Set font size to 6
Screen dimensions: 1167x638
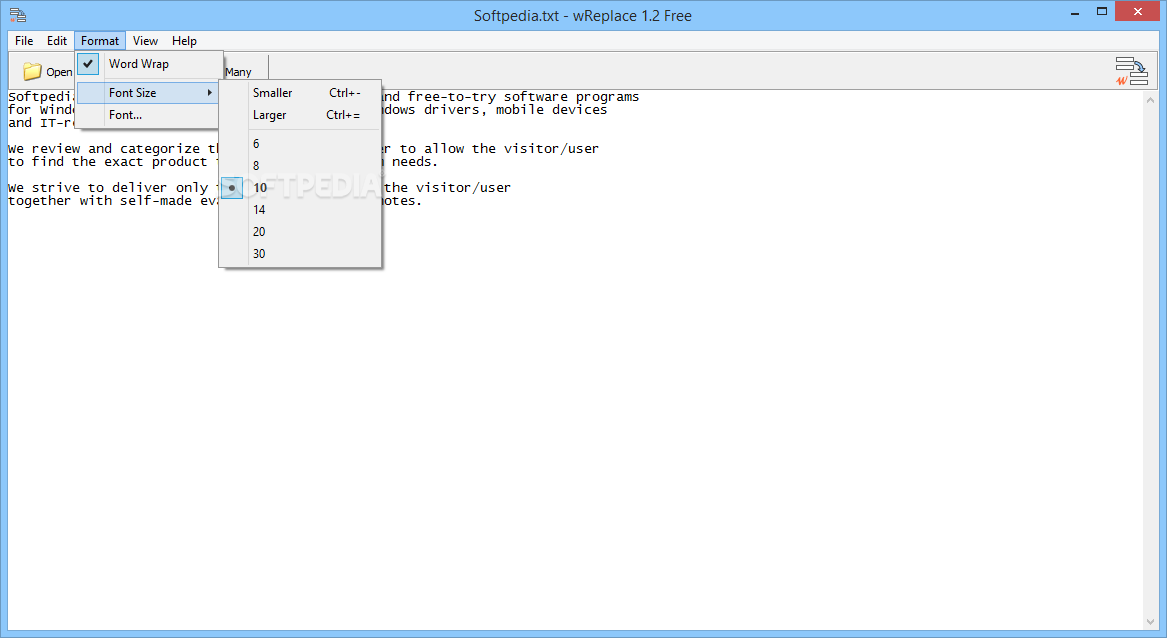tap(301, 144)
